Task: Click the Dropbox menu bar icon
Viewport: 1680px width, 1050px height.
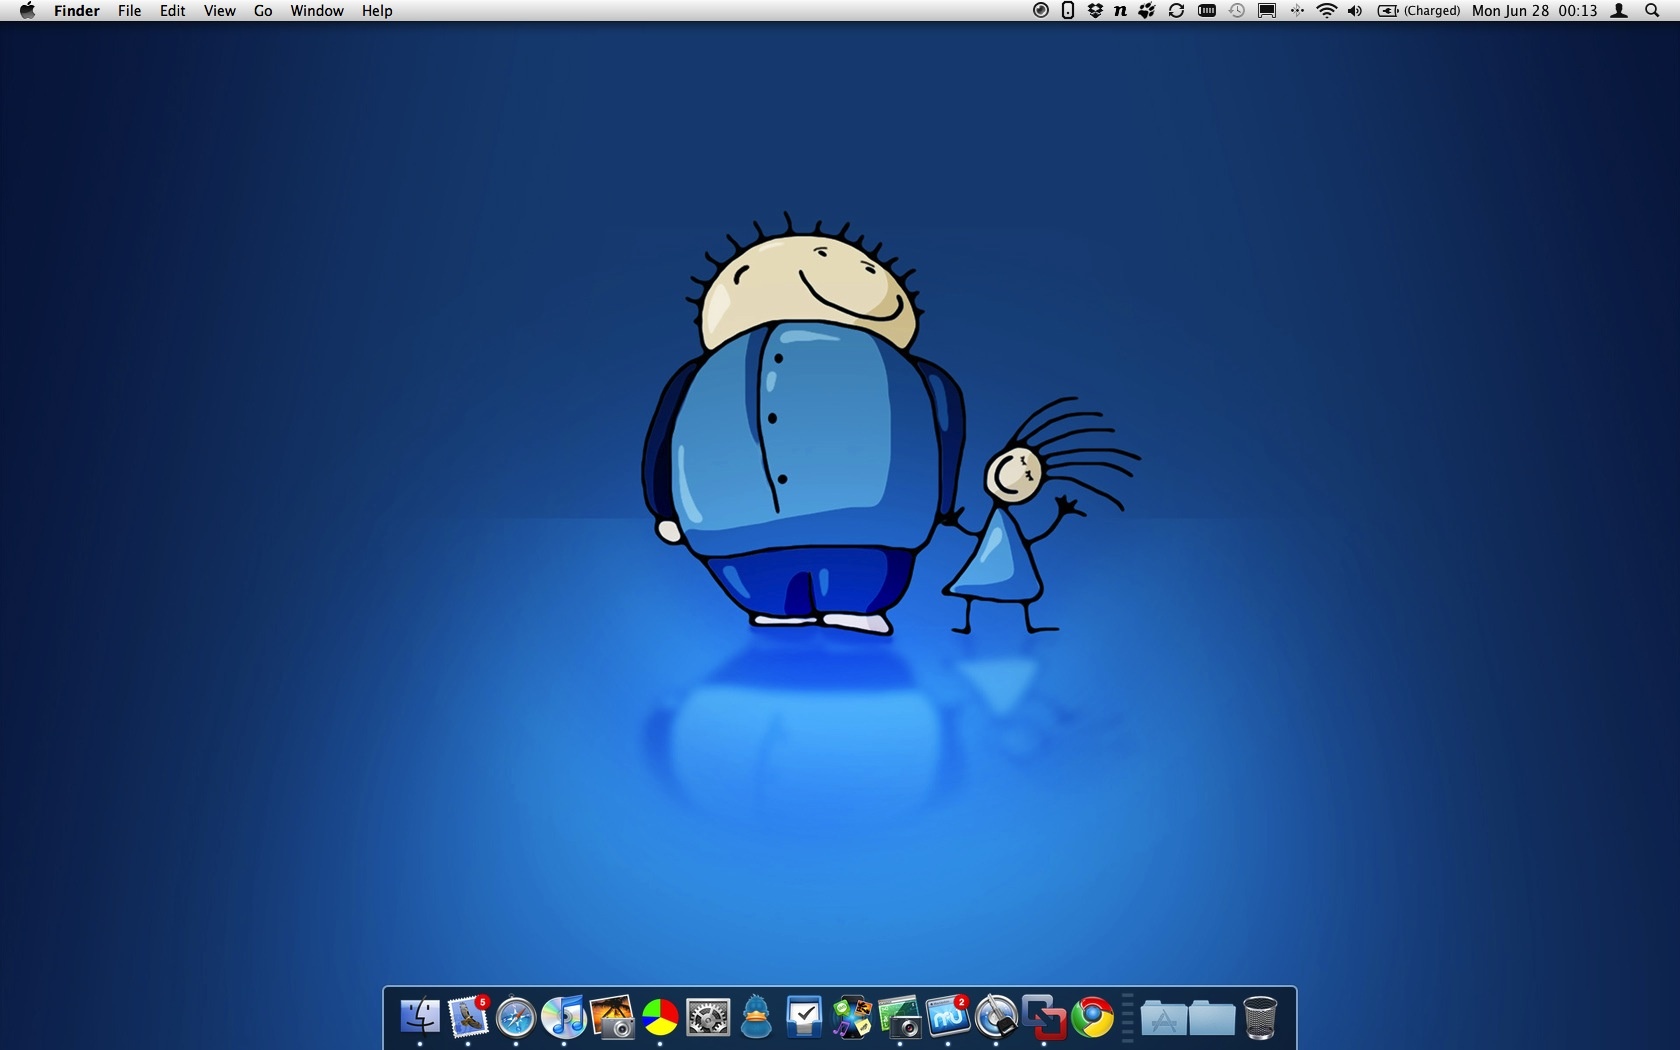Action: click(1095, 11)
